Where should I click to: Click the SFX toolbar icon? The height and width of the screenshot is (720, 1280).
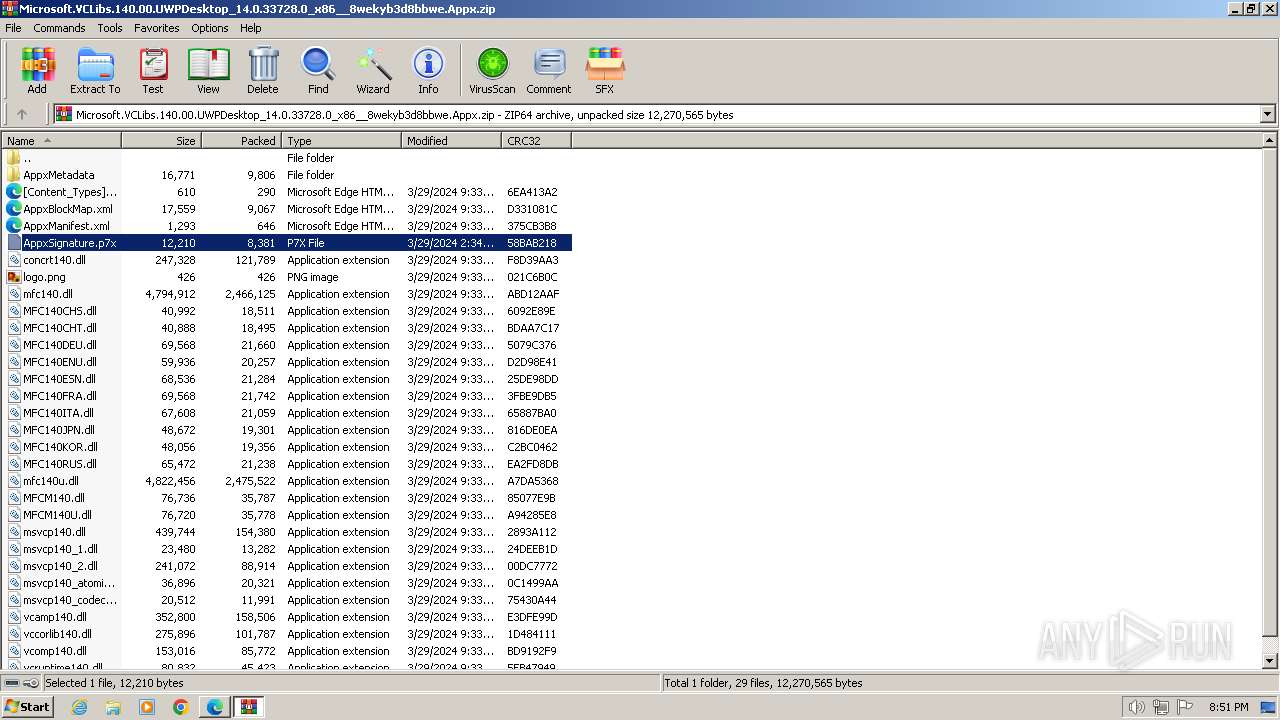coord(605,70)
